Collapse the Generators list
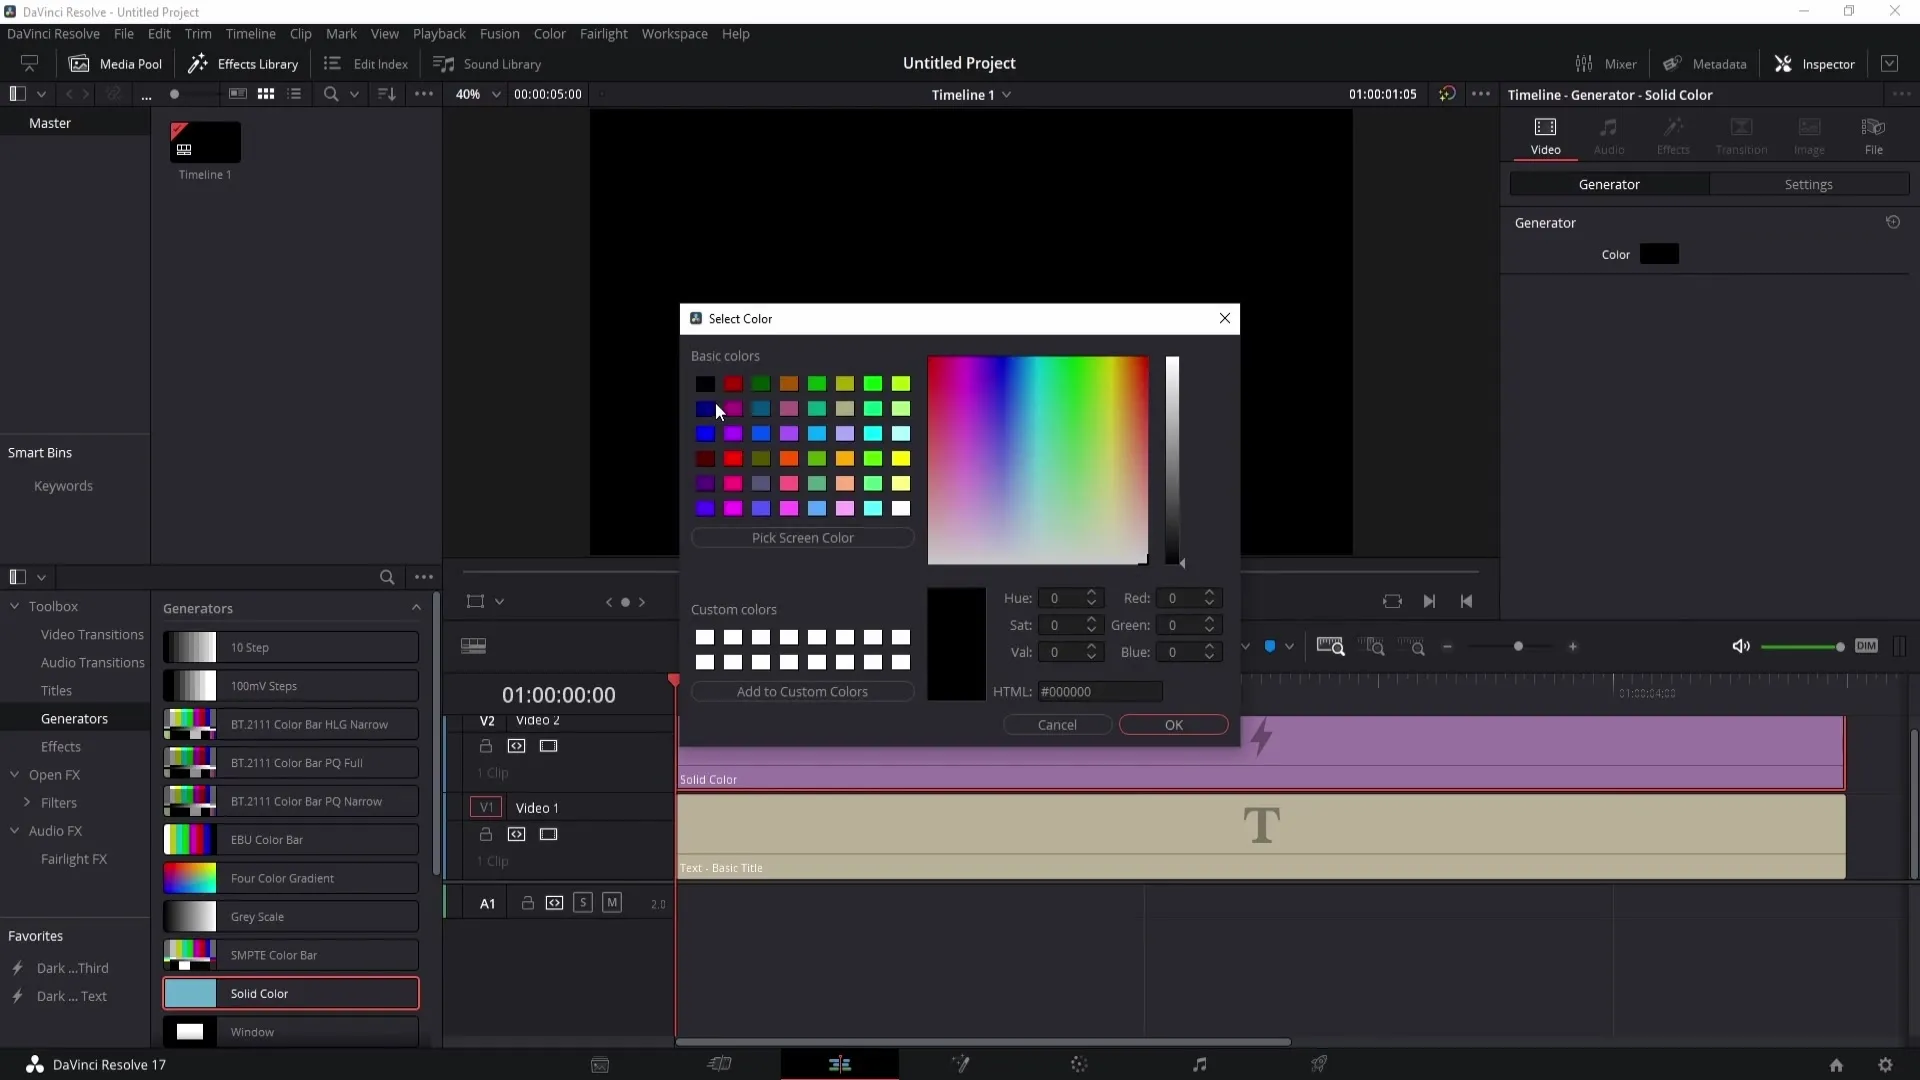 pyautogui.click(x=416, y=607)
